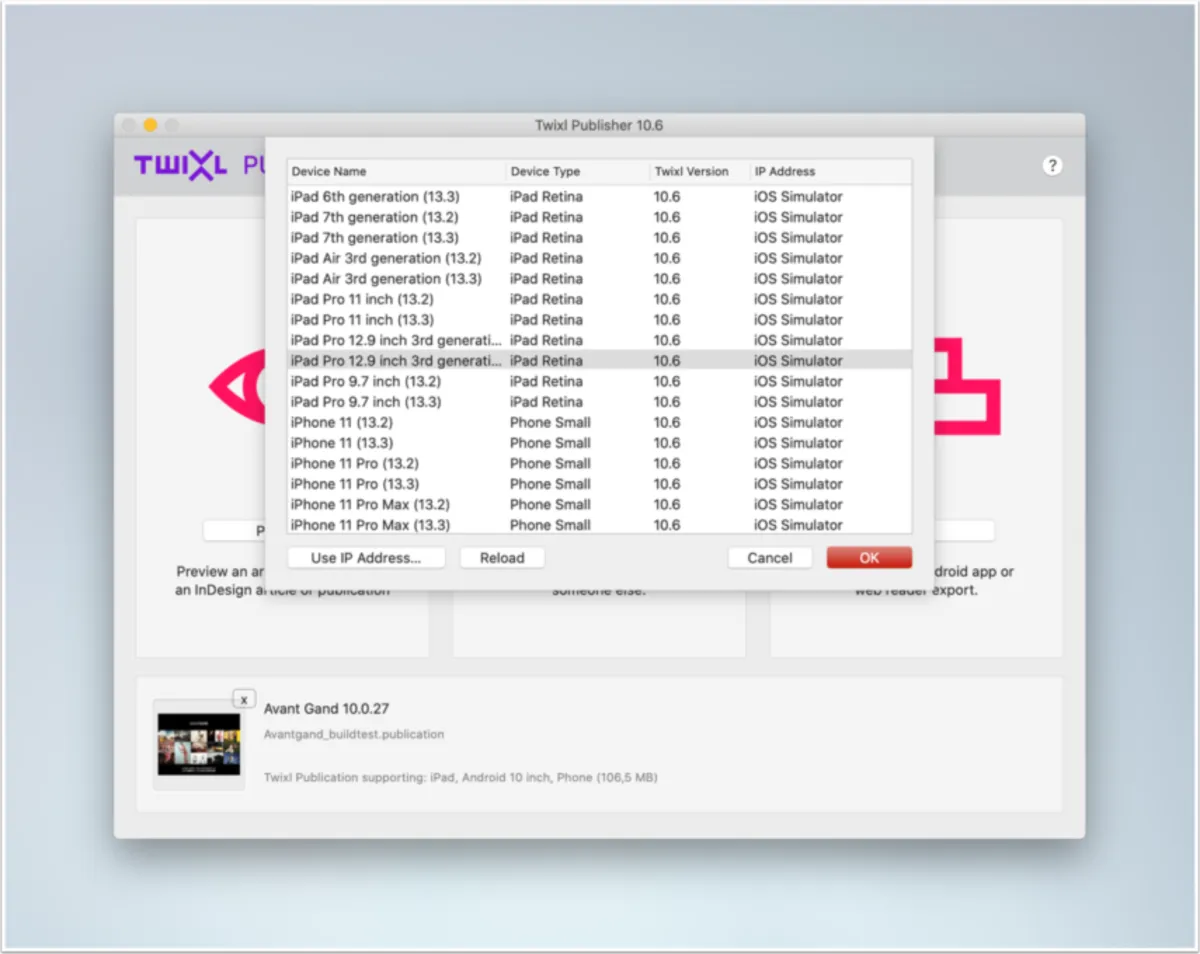Screen dimensions: 1200x954
Task: Open the help question mark icon
Action: pos(1051,166)
